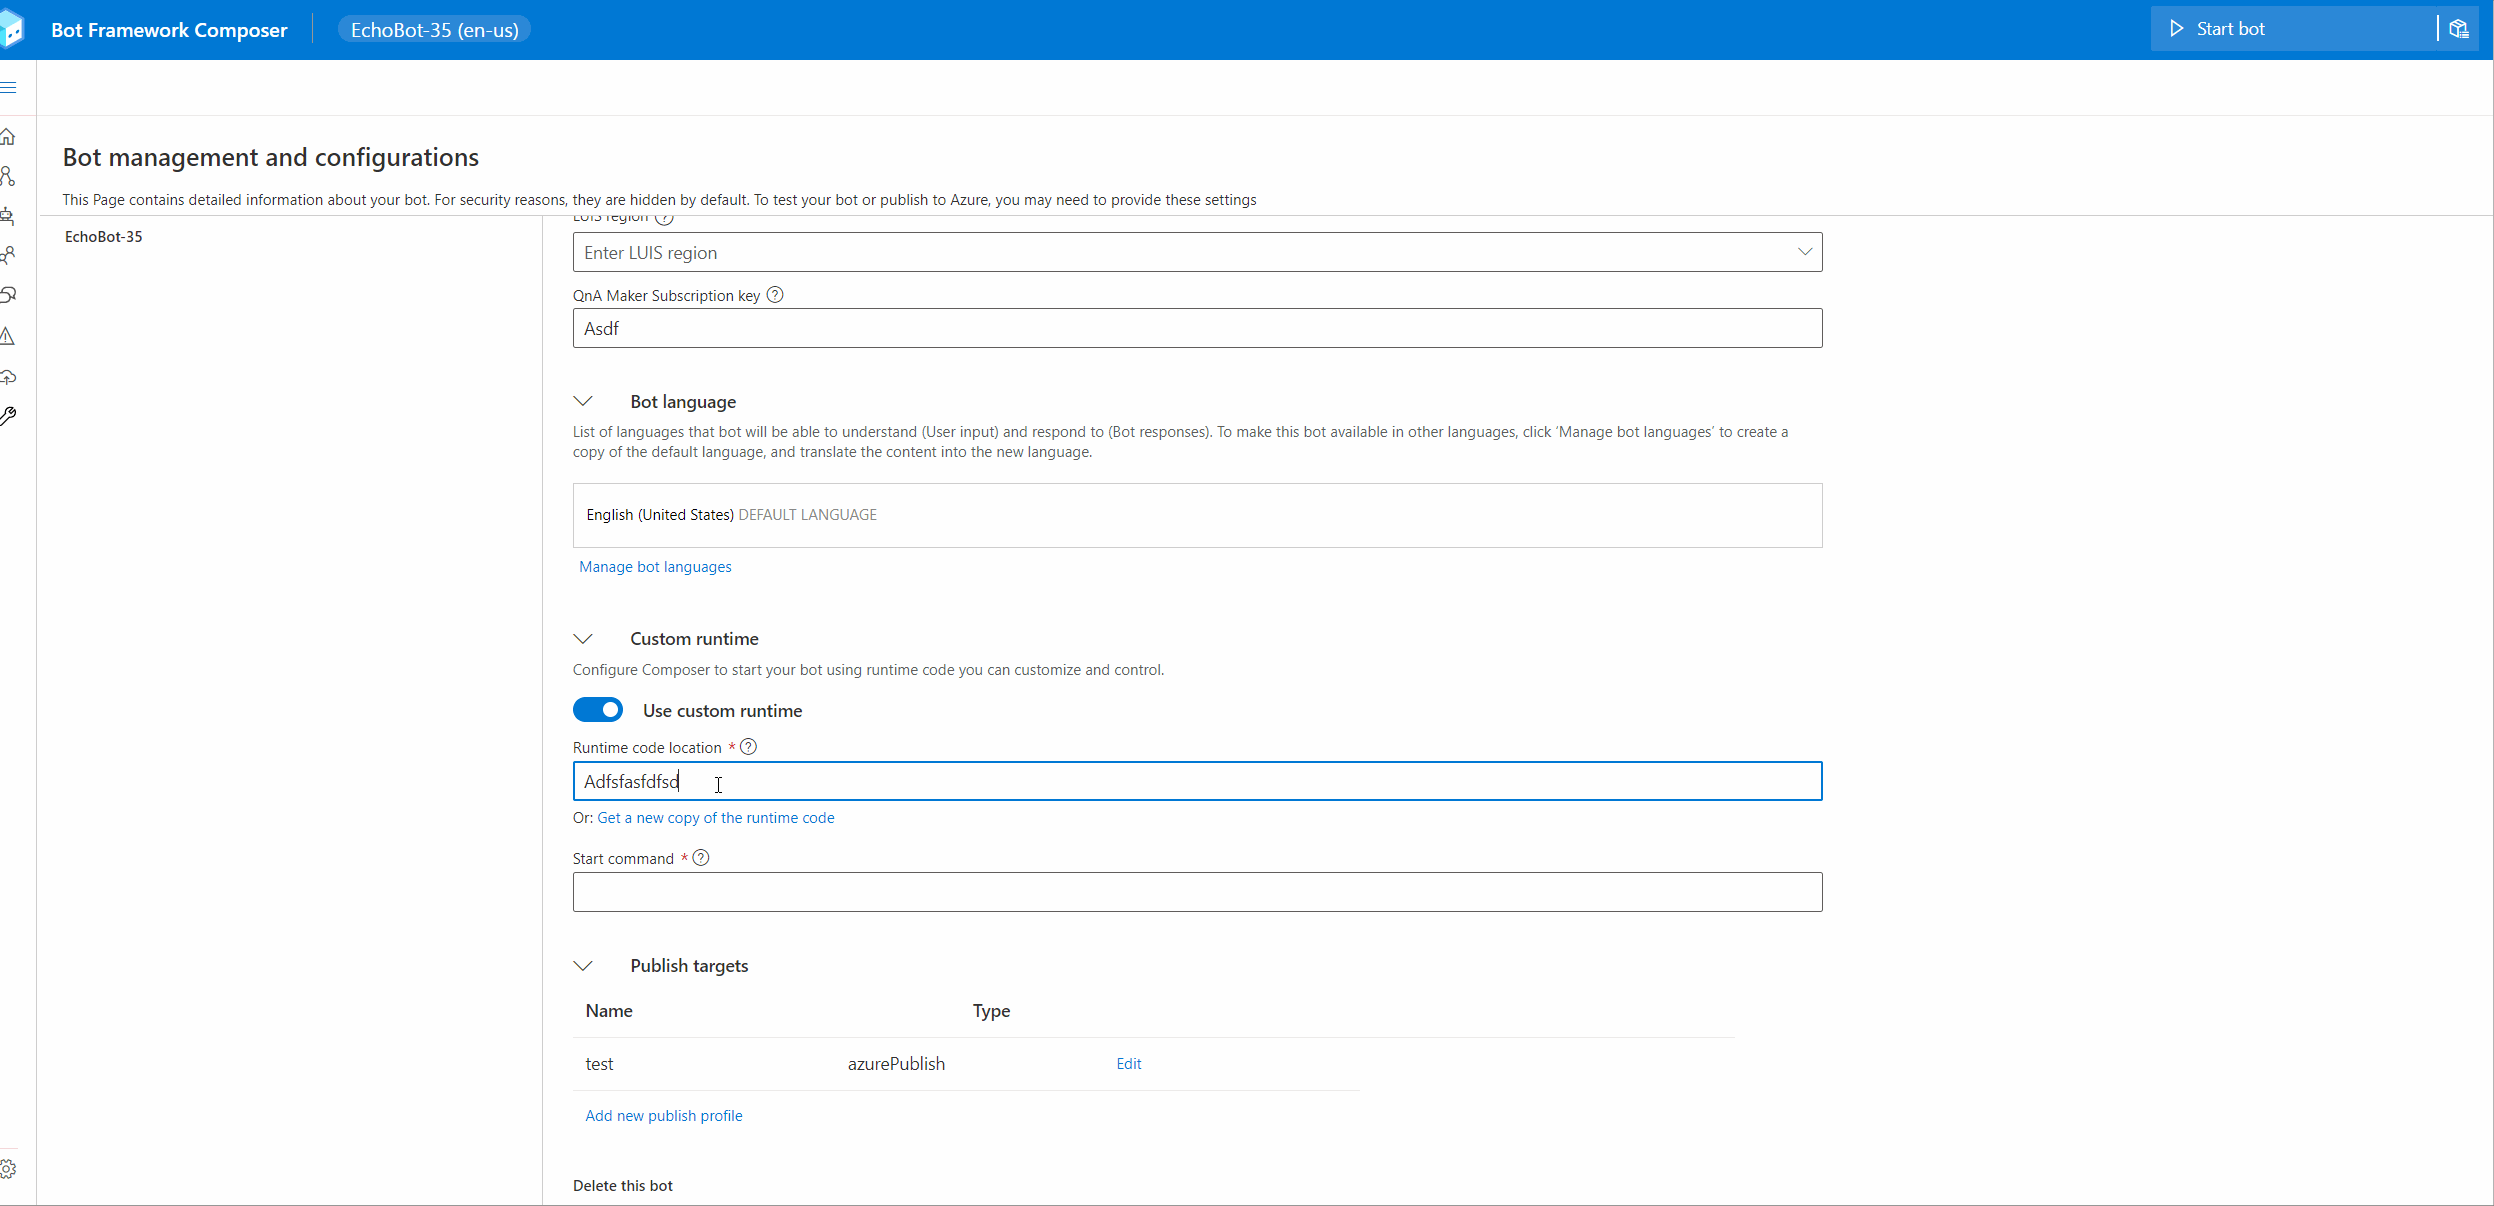
Task: Edit the test publish profile
Action: (1128, 1064)
